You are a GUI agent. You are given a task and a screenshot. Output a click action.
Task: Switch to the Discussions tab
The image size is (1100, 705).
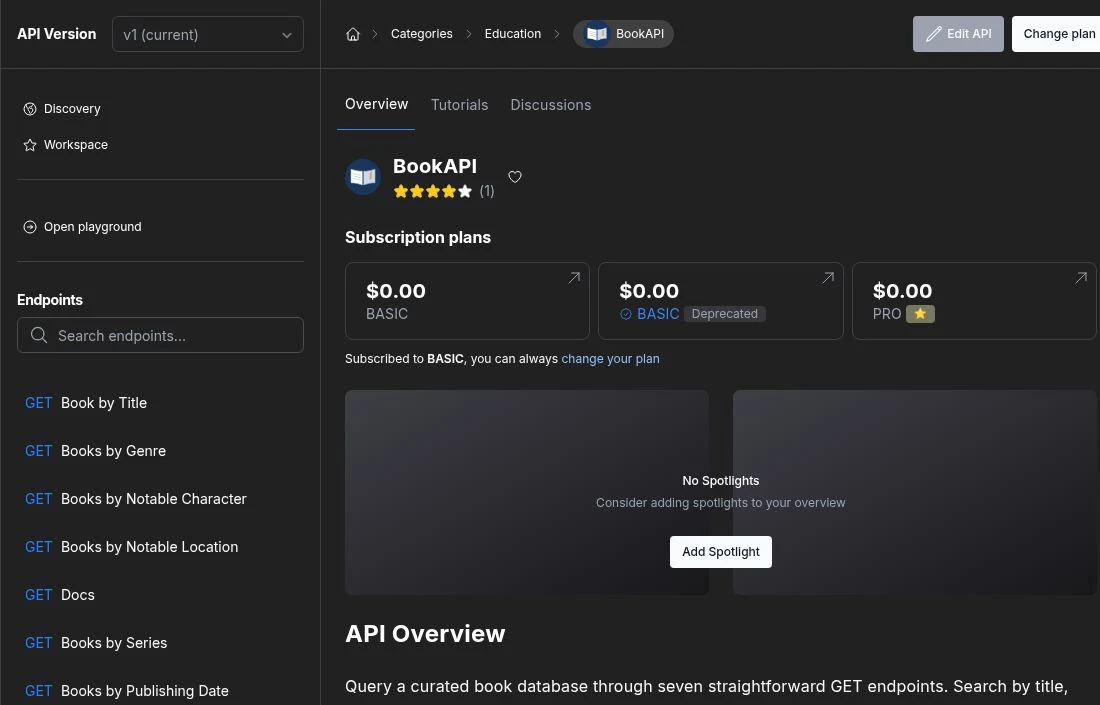[551, 105]
